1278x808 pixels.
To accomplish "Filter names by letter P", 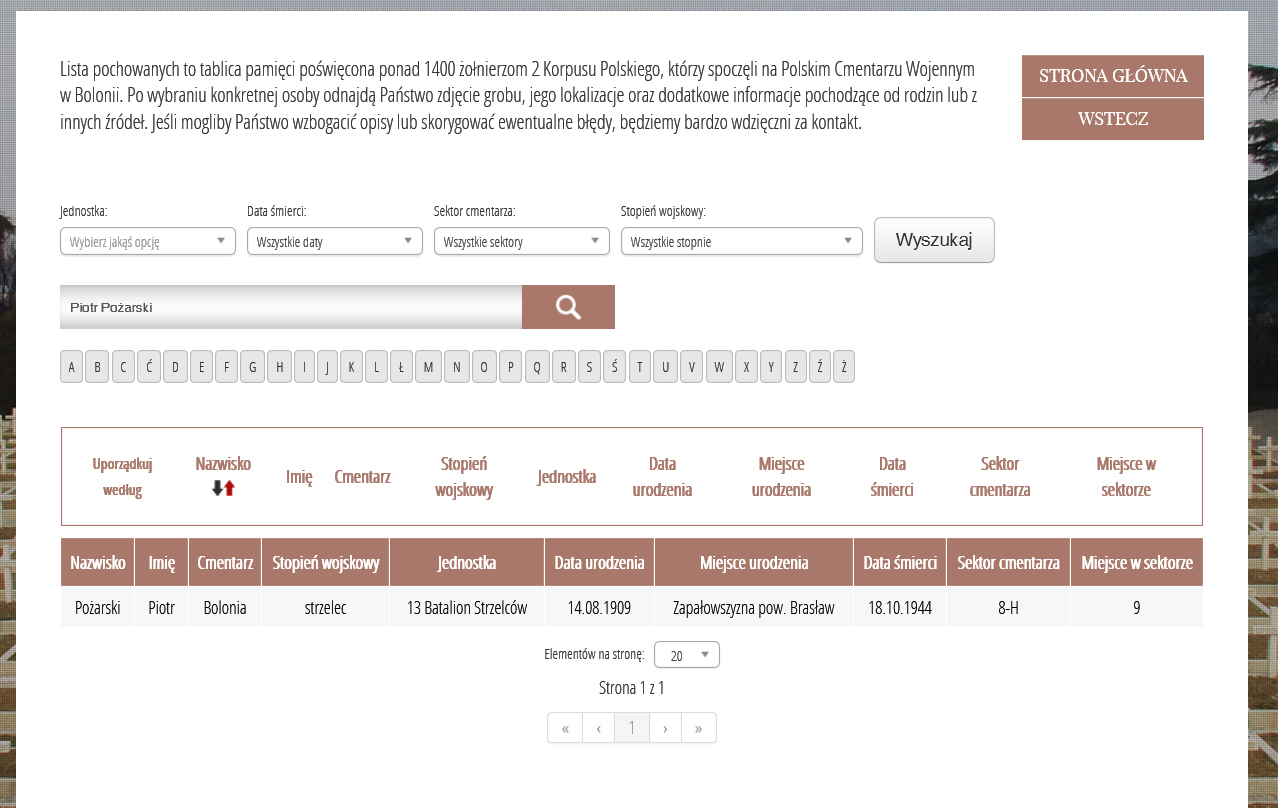I will coord(510,367).
